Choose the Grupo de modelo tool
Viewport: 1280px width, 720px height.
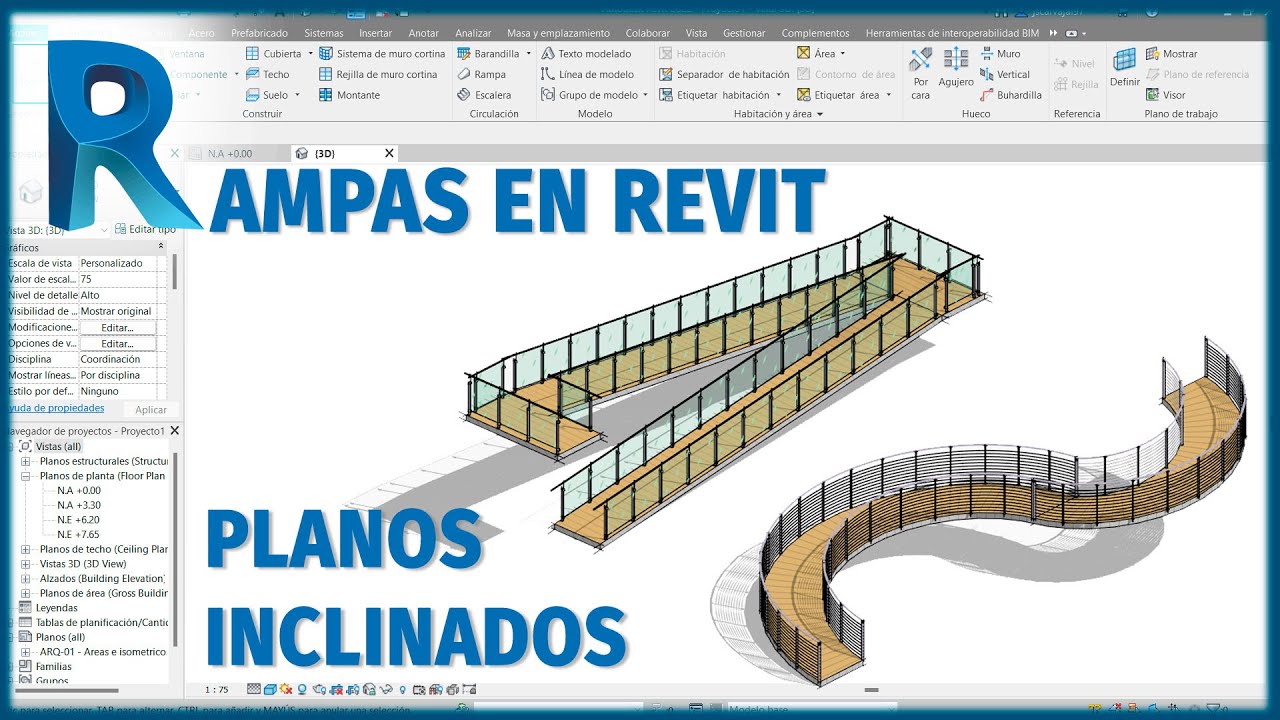pyautogui.click(x=589, y=95)
